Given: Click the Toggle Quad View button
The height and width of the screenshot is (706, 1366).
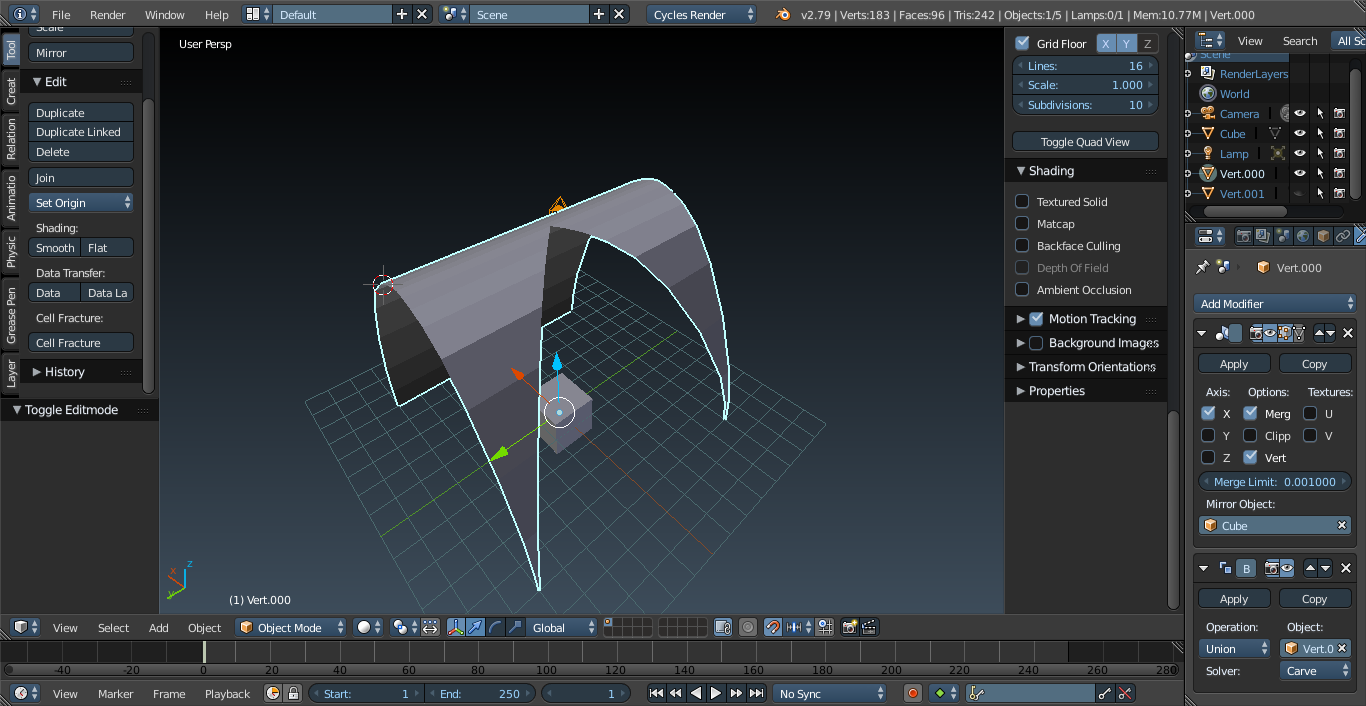Looking at the screenshot, I should point(1085,142).
